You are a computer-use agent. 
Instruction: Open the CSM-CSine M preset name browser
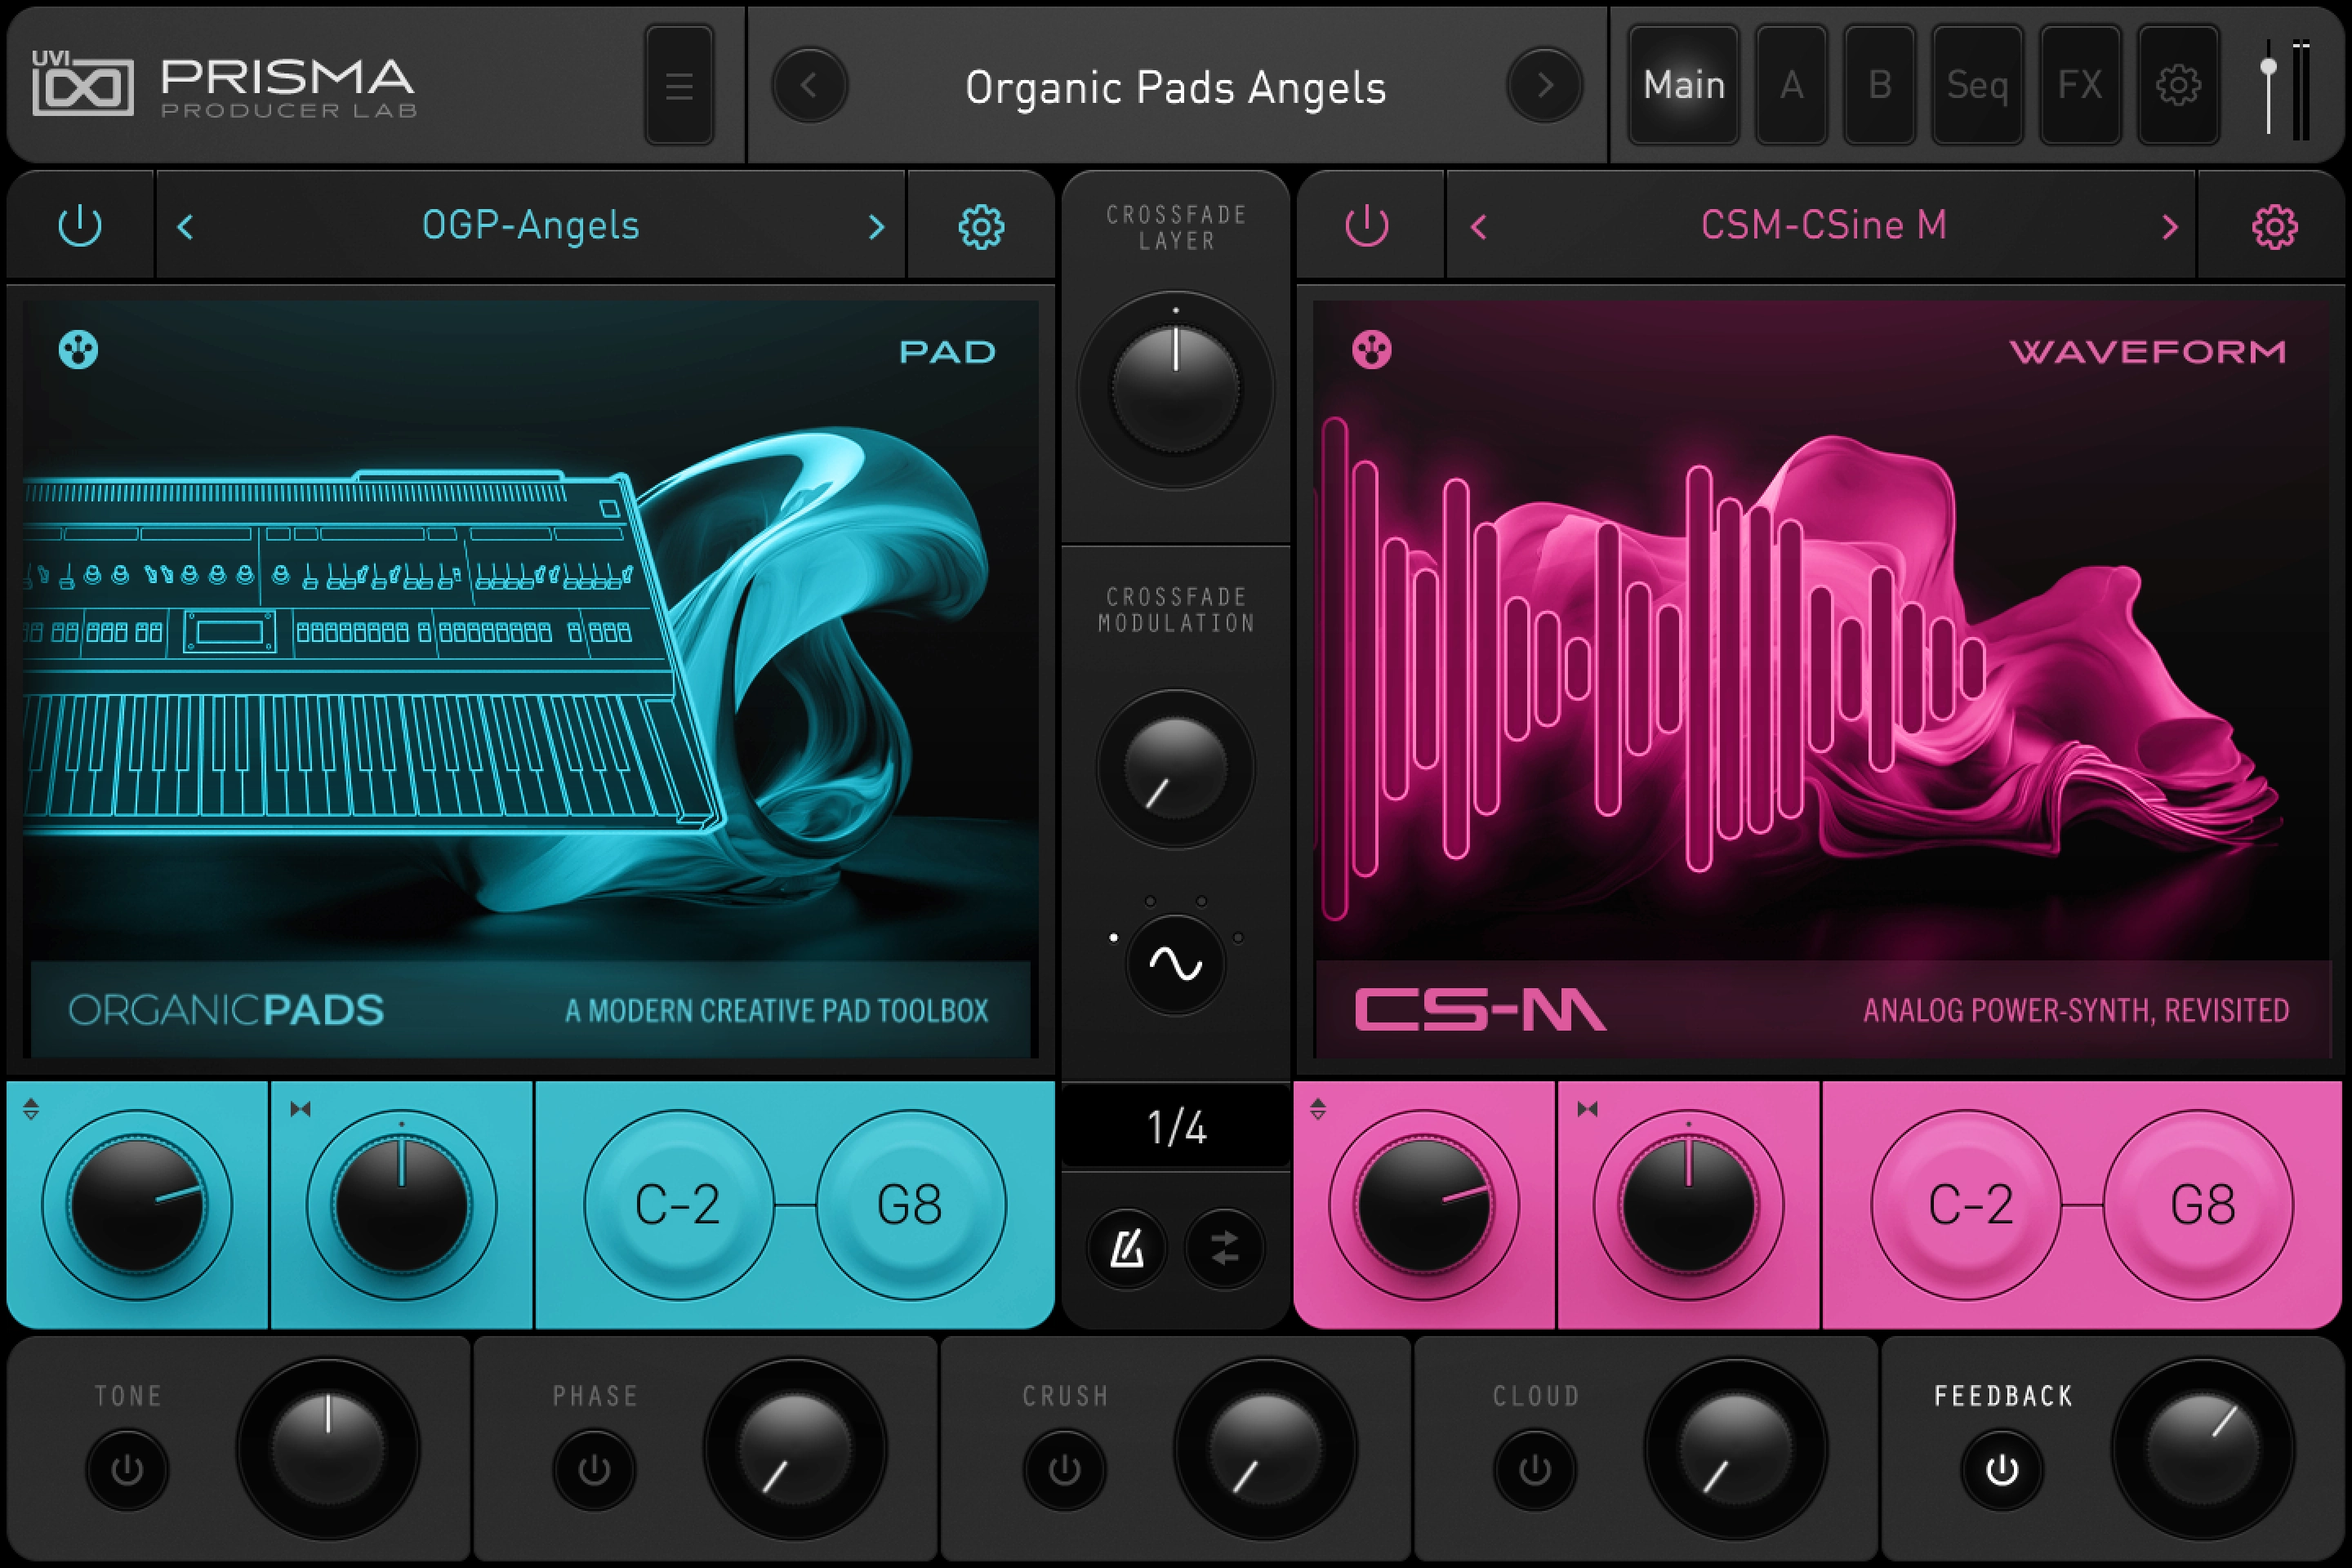(1824, 226)
